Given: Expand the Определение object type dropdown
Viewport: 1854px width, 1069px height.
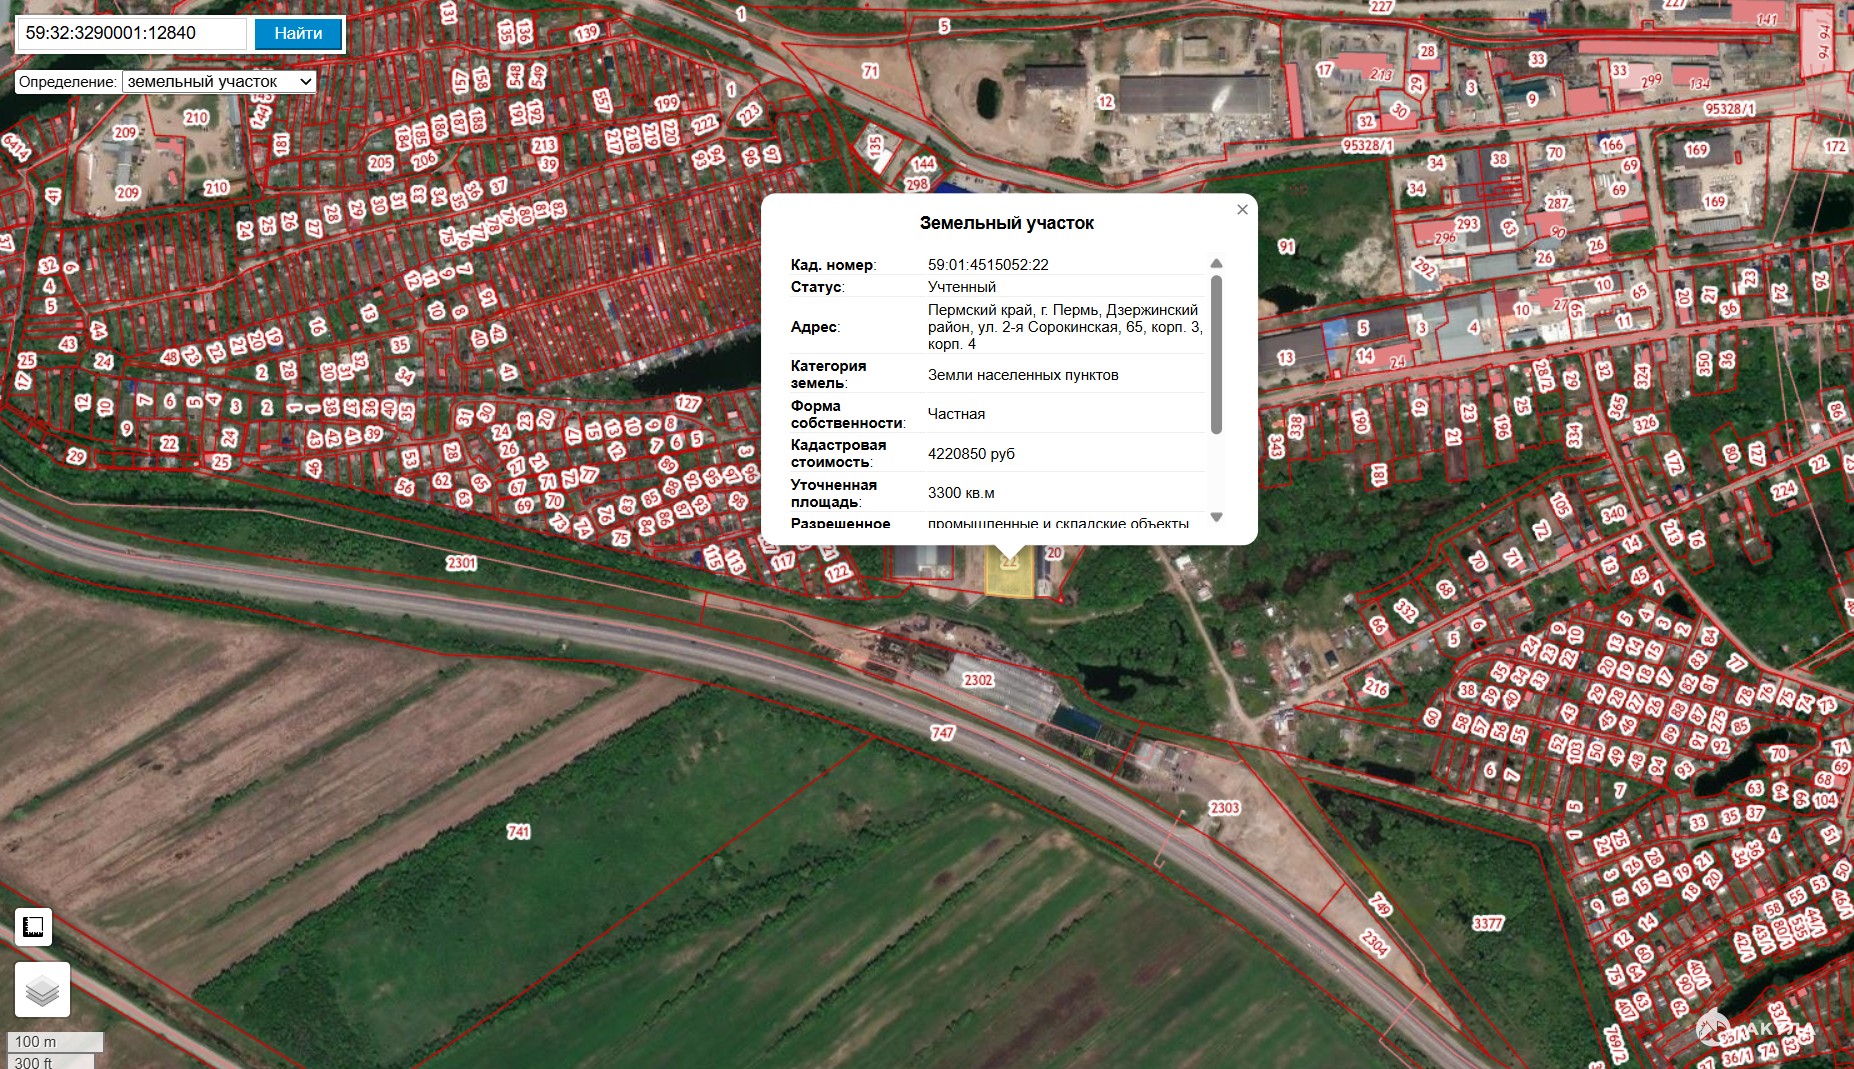Looking at the screenshot, I should (220, 82).
